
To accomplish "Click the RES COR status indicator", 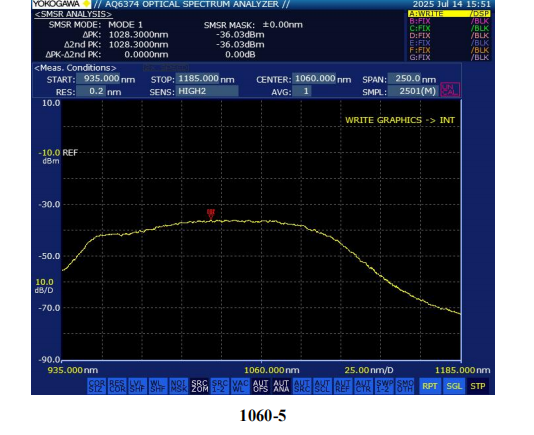I will click(x=117, y=386).
